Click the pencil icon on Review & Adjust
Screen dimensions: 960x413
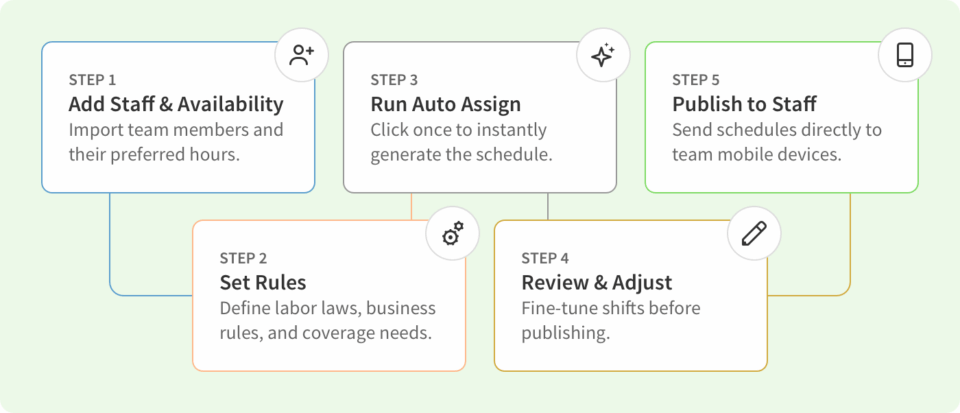(754, 234)
